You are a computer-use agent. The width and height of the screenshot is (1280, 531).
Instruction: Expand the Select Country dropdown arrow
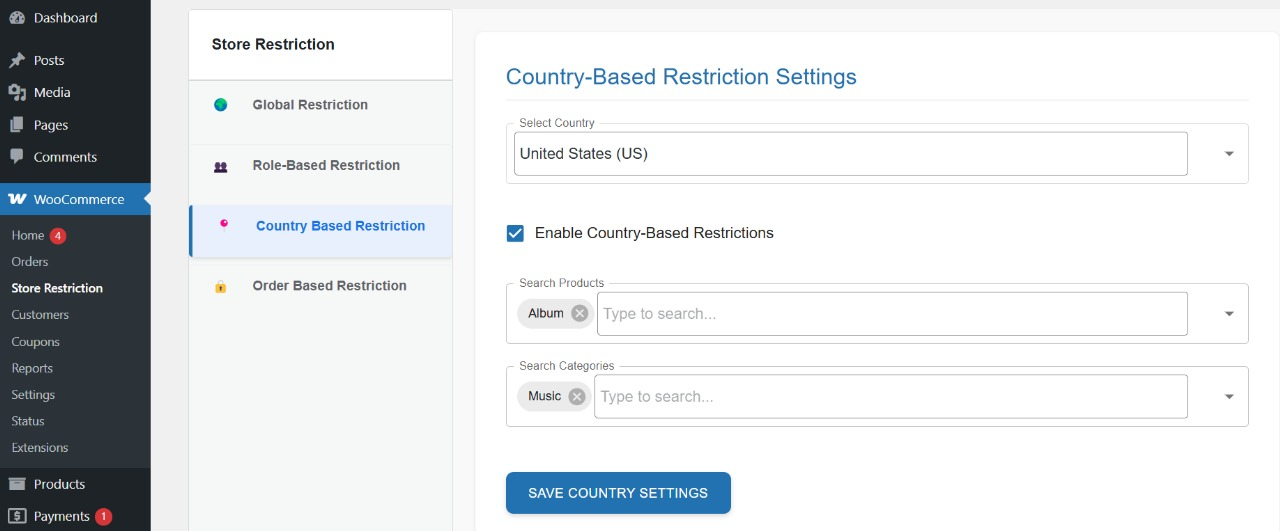click(1229, 154)
